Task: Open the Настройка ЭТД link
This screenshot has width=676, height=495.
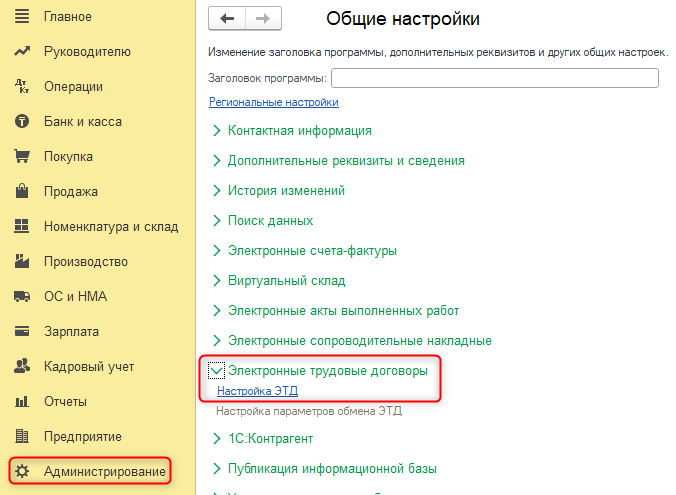Action: pos(257,391)
